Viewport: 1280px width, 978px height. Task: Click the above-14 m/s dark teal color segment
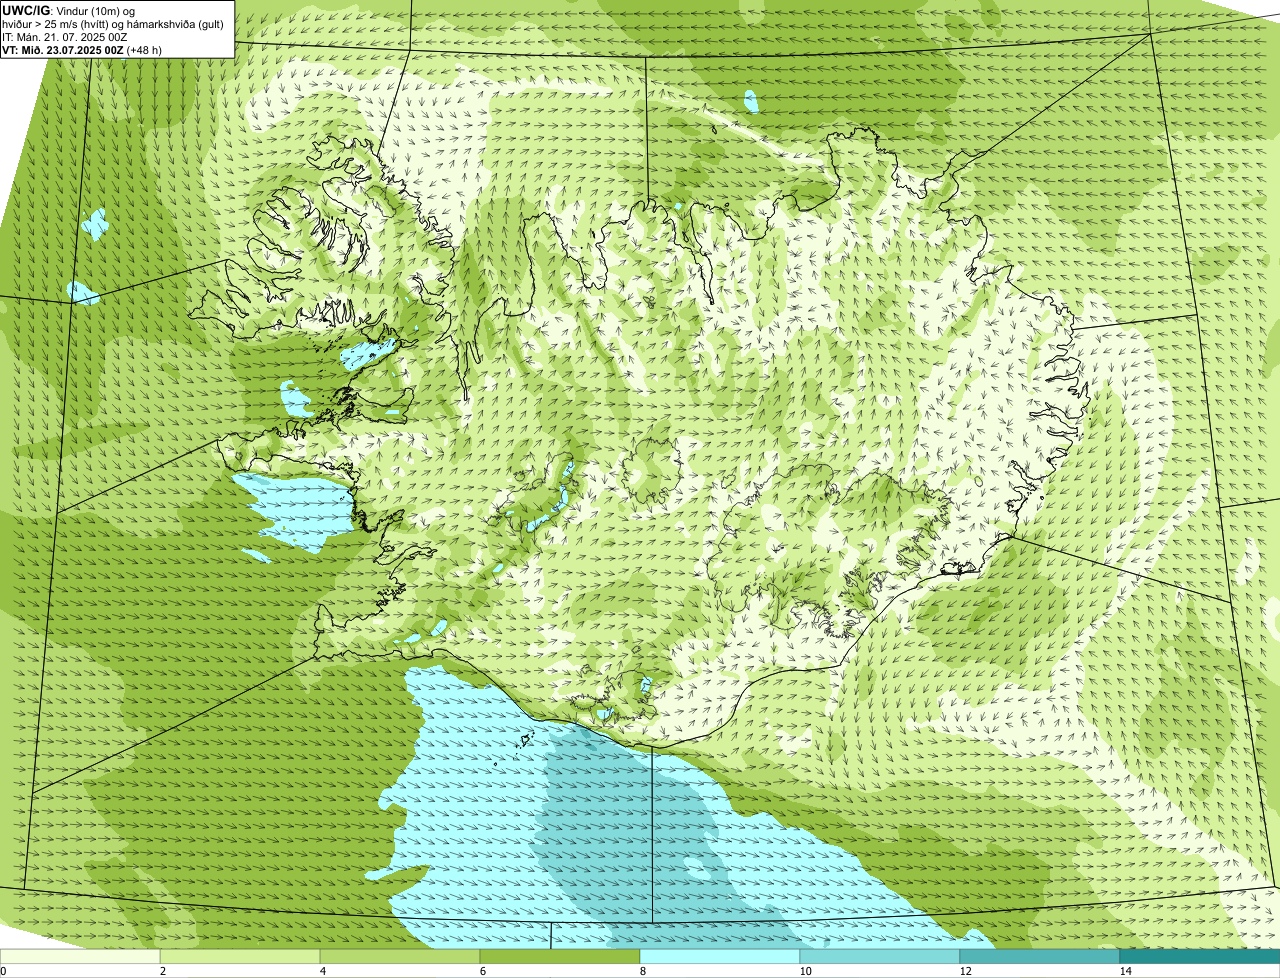point(1200,956)
